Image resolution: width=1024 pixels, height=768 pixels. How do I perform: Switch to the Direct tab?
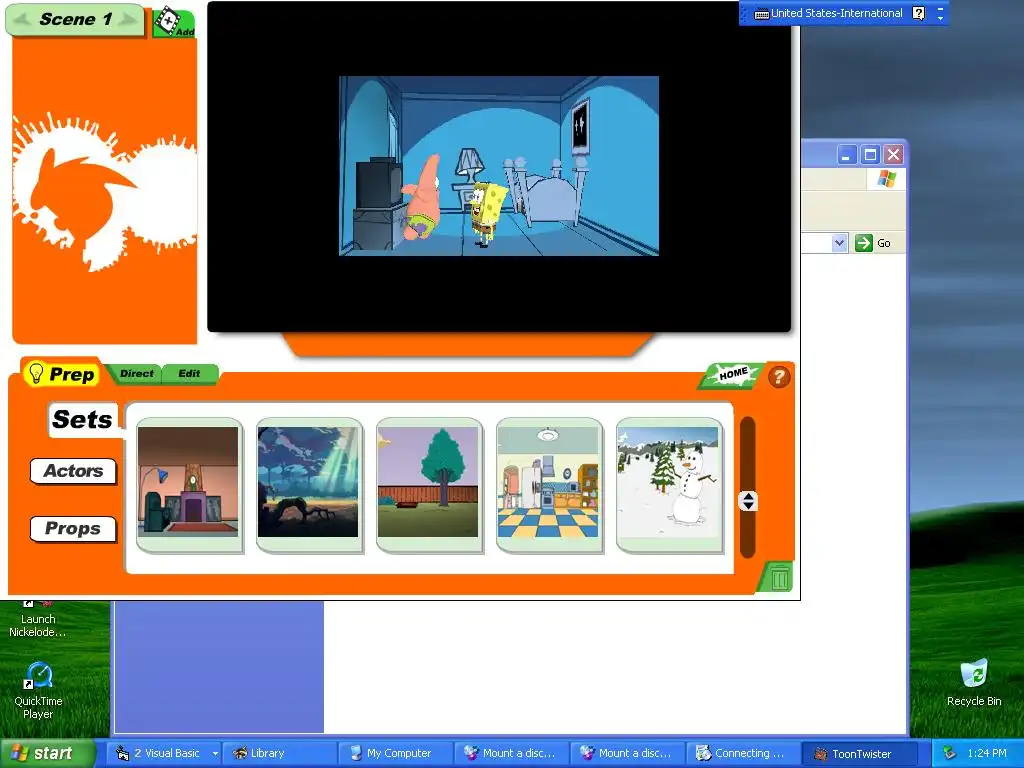[x=136, y=374]
